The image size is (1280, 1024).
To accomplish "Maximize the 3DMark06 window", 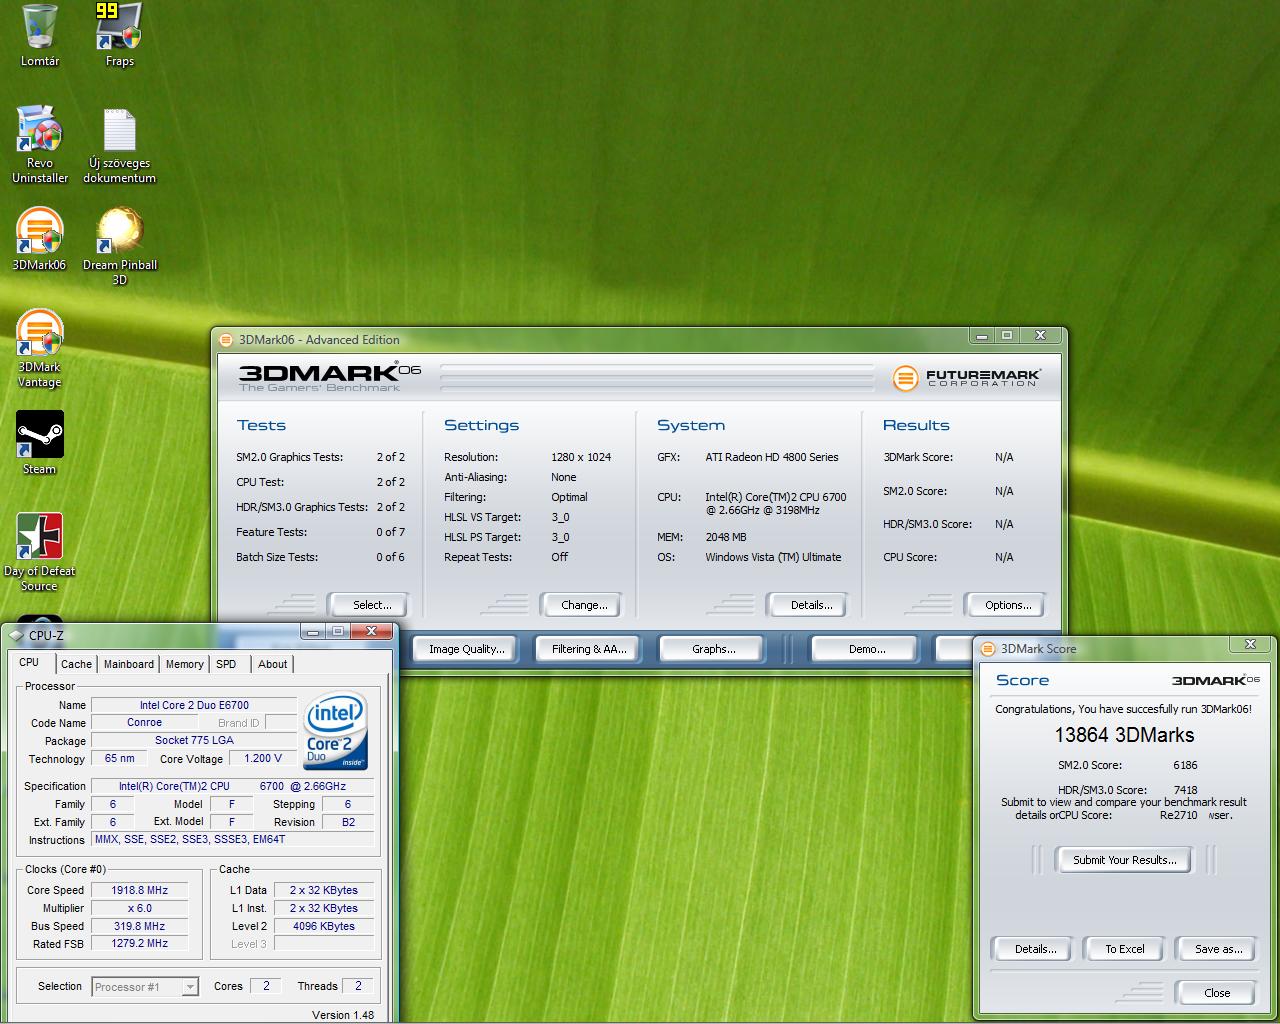I will (1007, 335).
